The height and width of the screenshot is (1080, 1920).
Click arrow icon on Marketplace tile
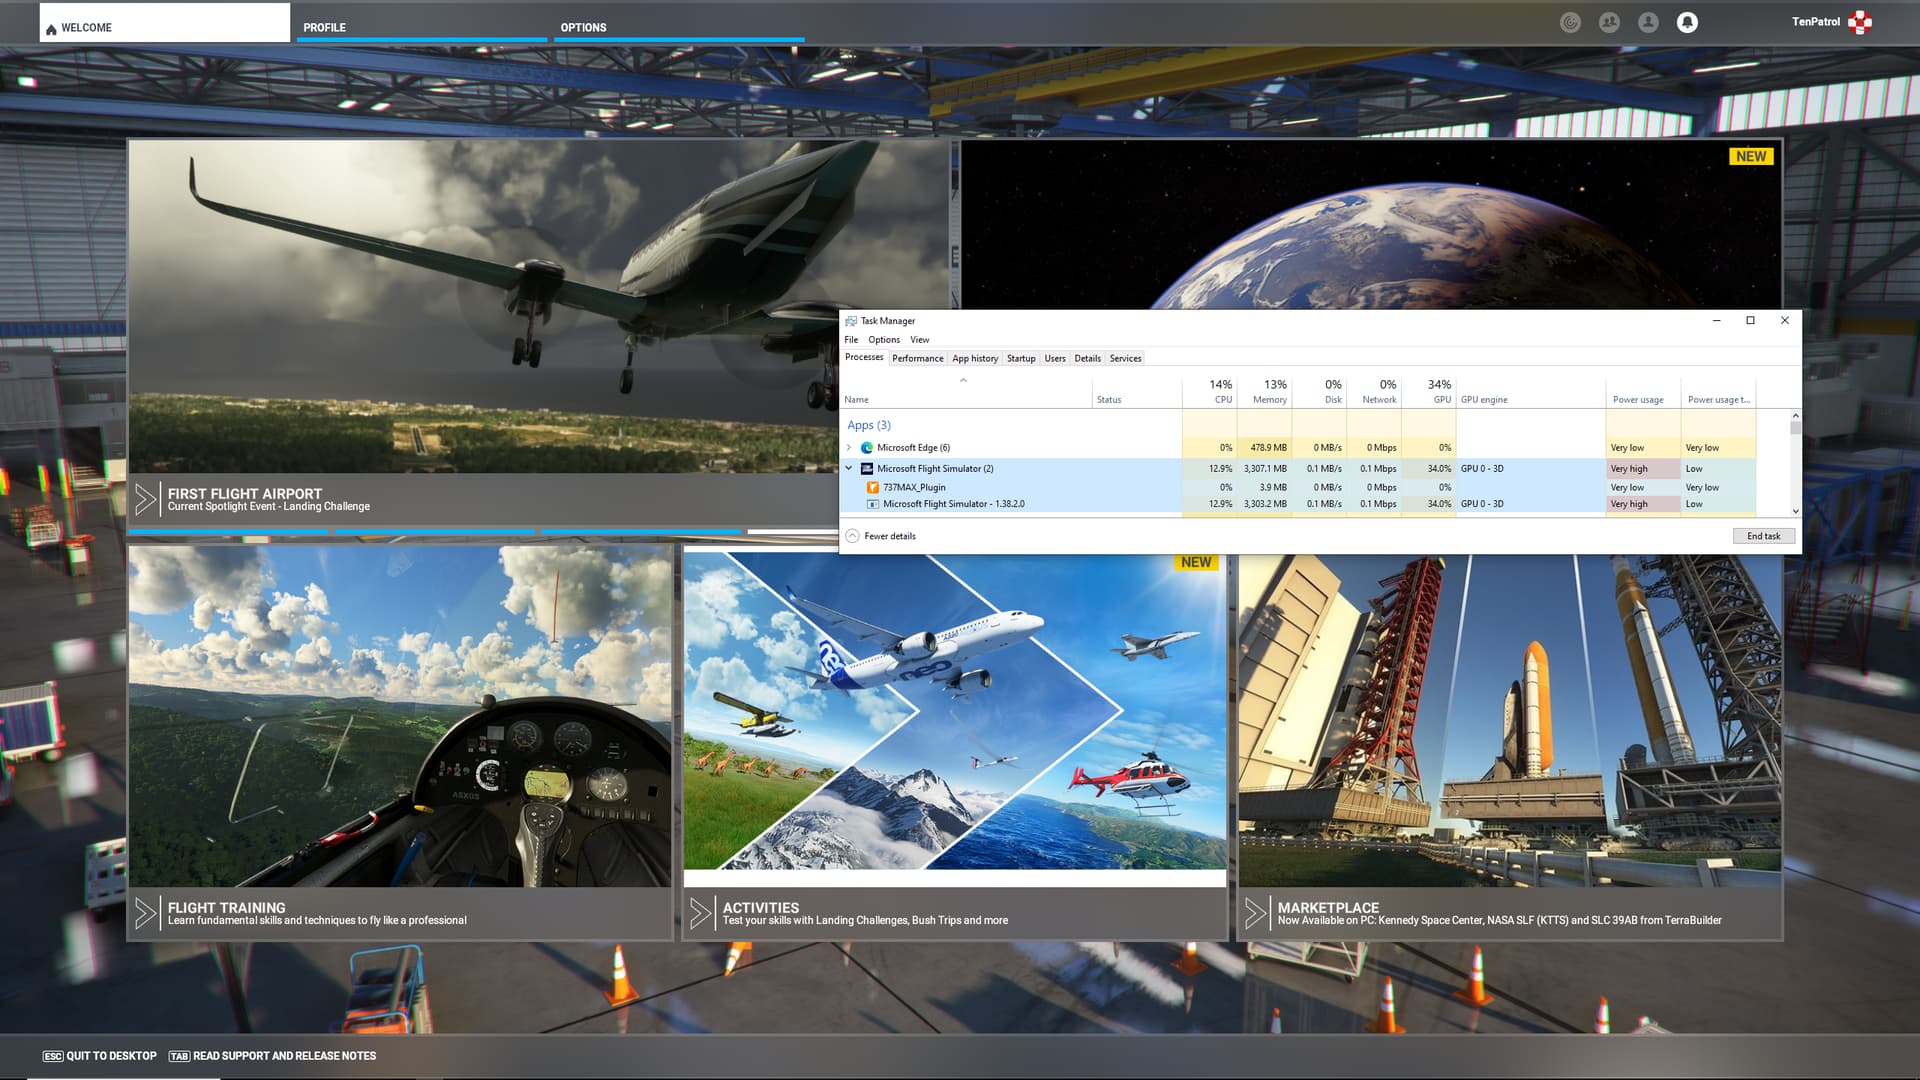pyautogui.click(x=1256, y=913)
